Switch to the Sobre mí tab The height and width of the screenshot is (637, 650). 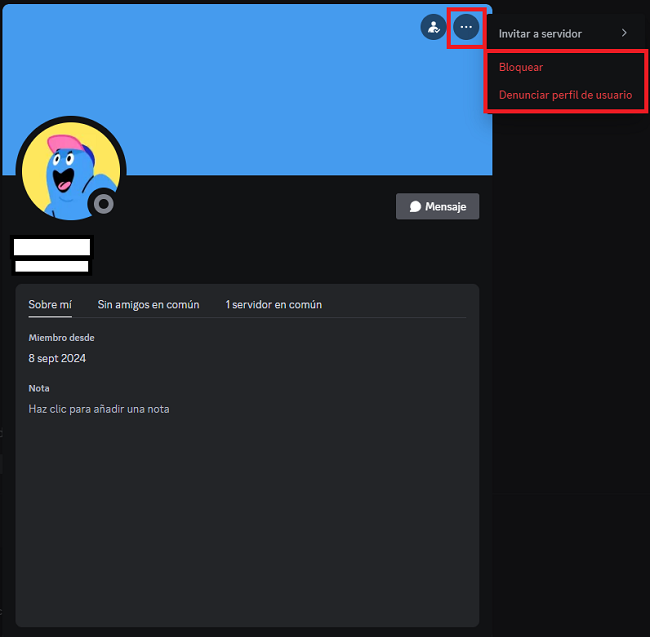coord(50,304)
